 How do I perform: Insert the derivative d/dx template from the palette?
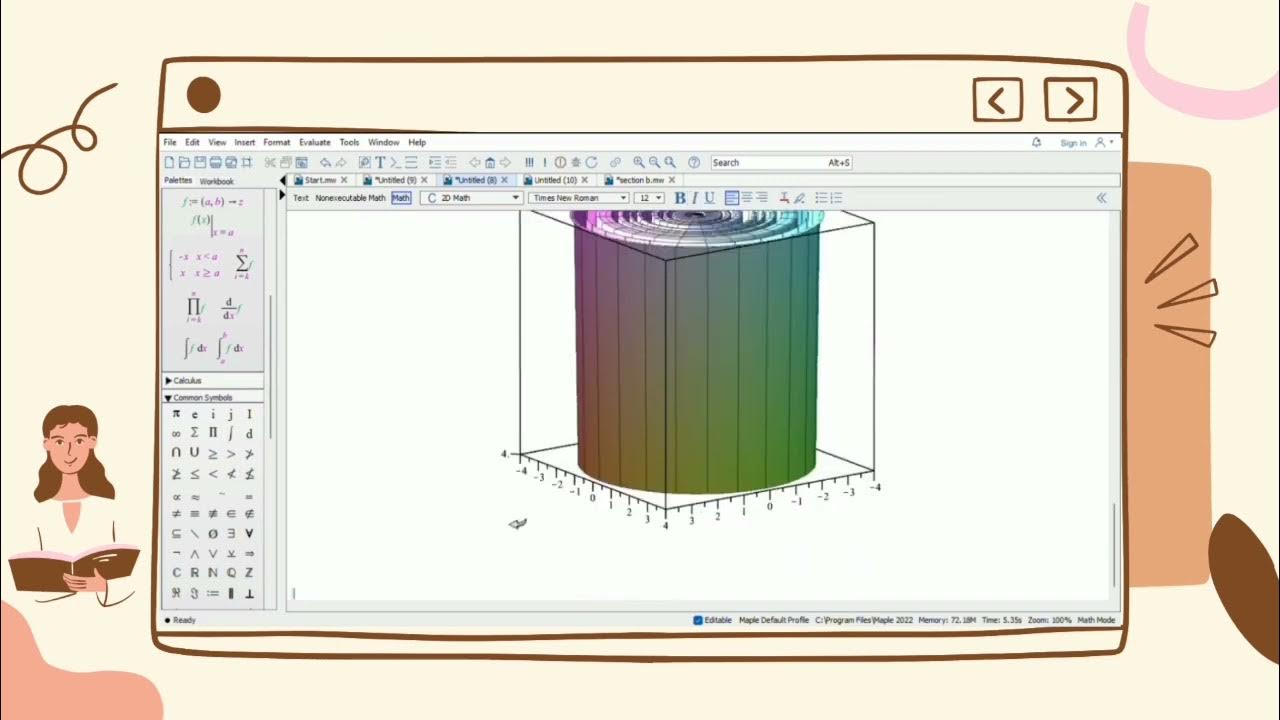pyautogui.click(x=231, y=307)
